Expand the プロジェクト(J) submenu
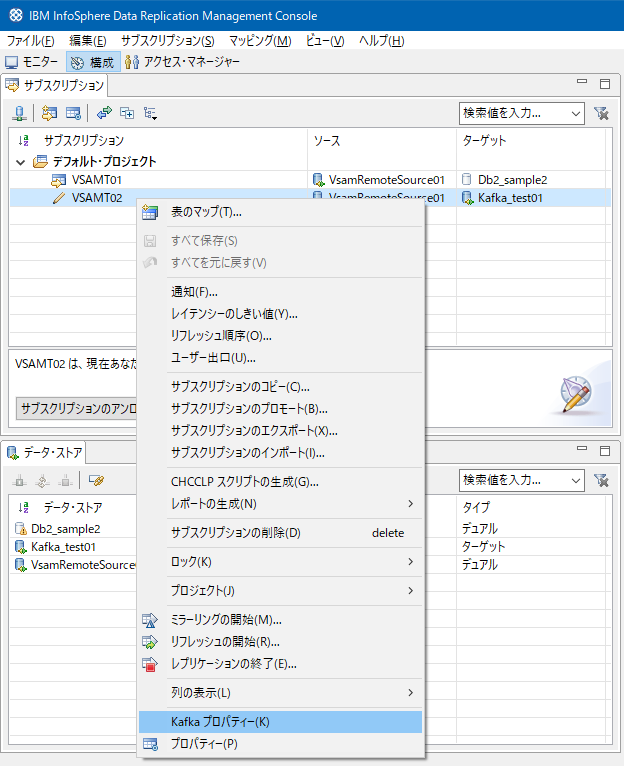 280,591
